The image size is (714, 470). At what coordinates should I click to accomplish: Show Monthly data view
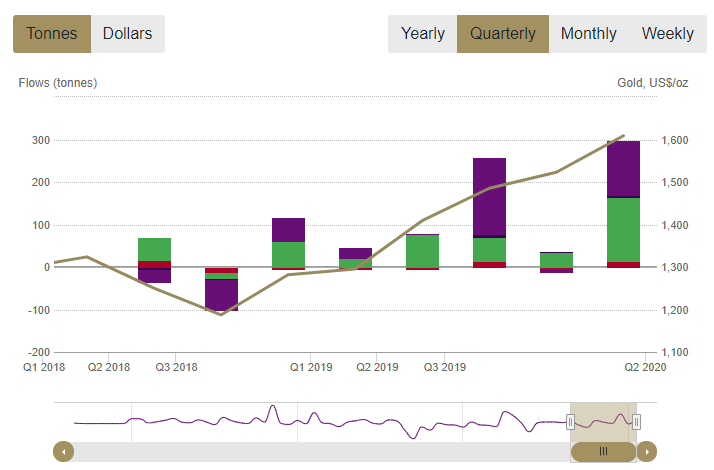point(588,34)
